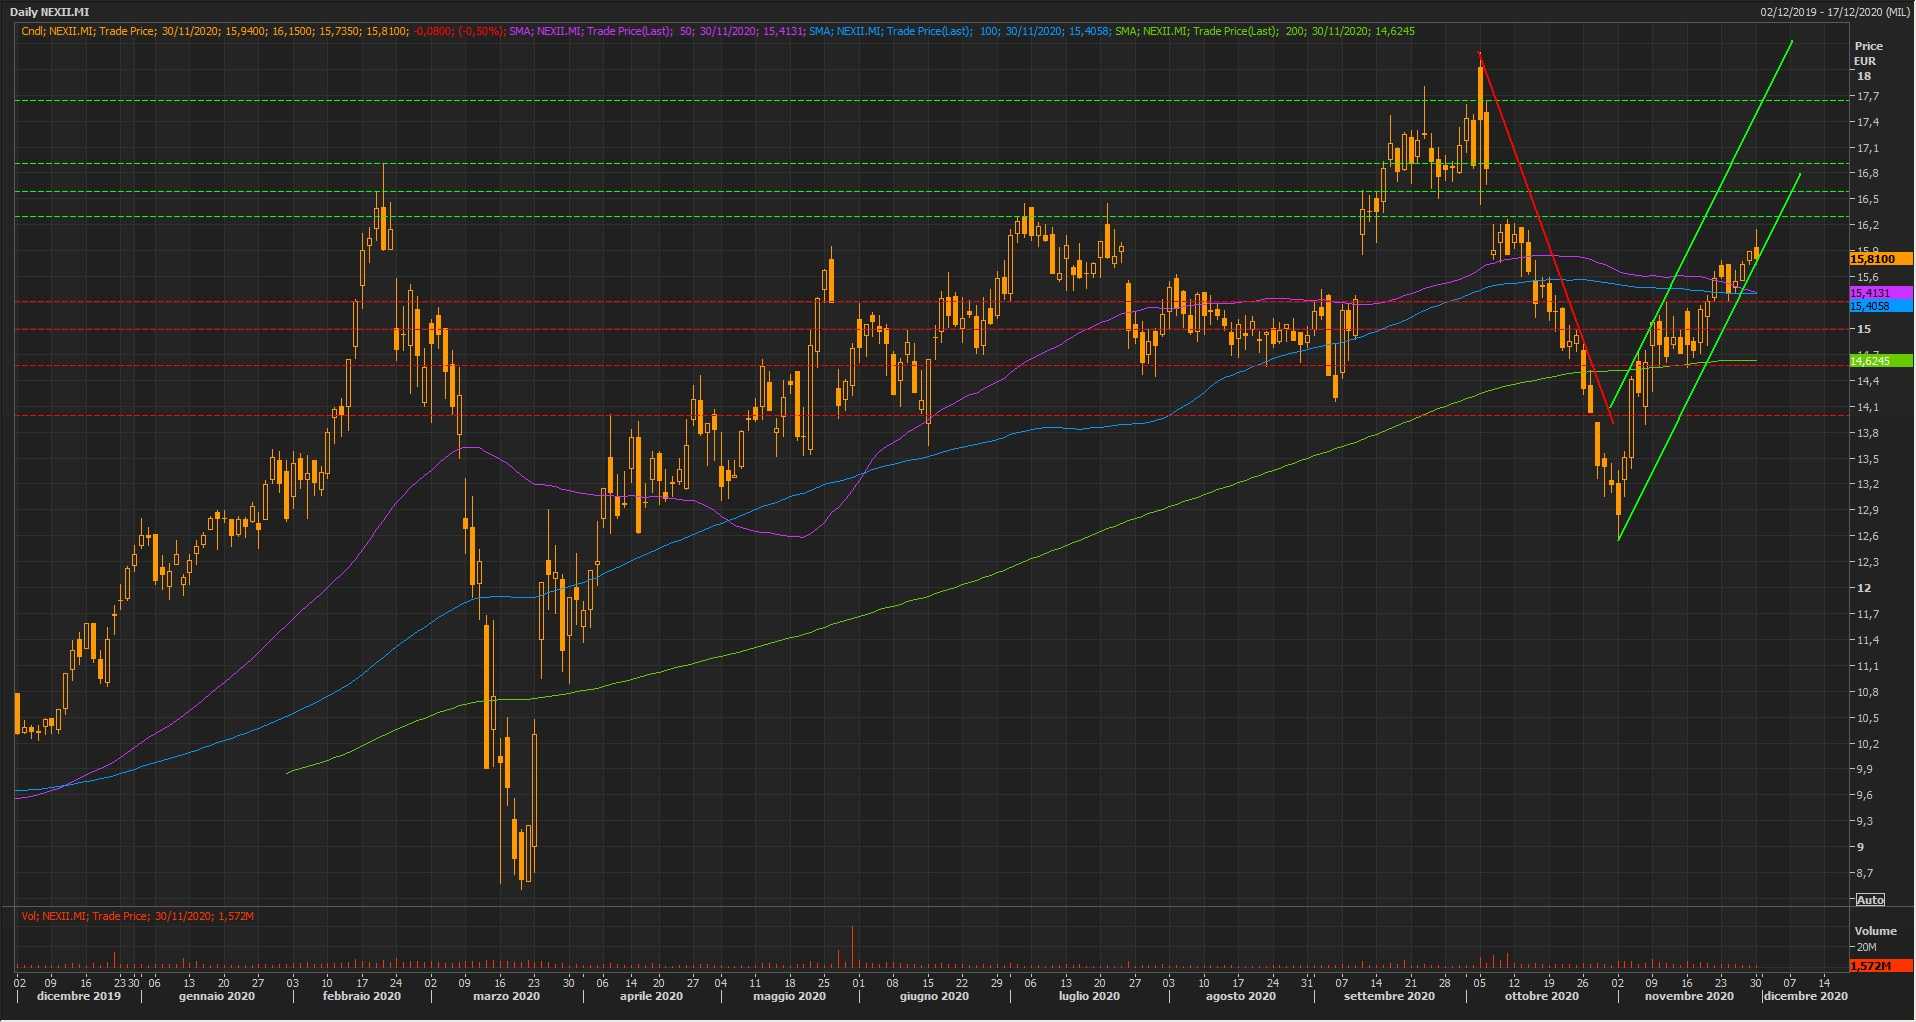Viewport: 1916px width, 1022px height.
Task: Click the 'settembre 2020' month label on time axis
Action: tap(1389, 996)
